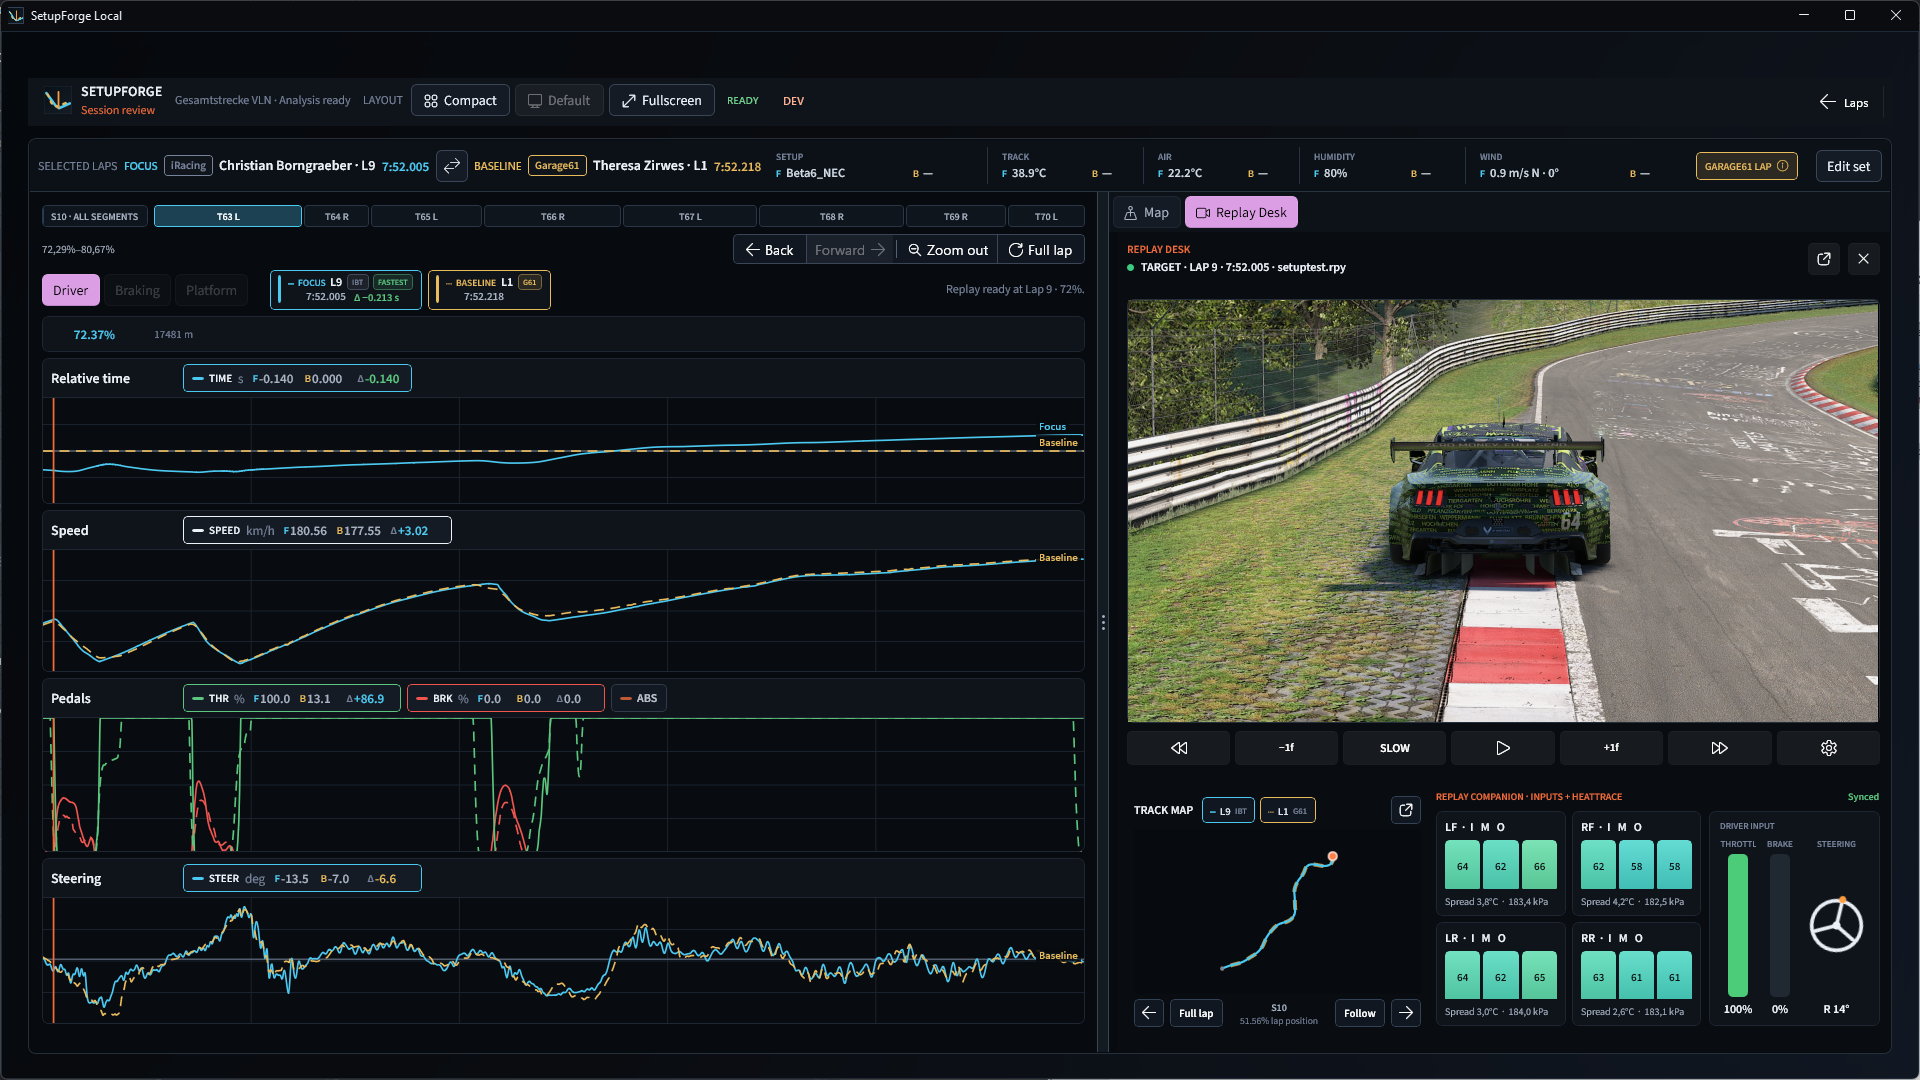The height and width of the screenshot is (1080, 1920).
Task: Click the vertical panel splitter handle
Action: click(1103, 622)
